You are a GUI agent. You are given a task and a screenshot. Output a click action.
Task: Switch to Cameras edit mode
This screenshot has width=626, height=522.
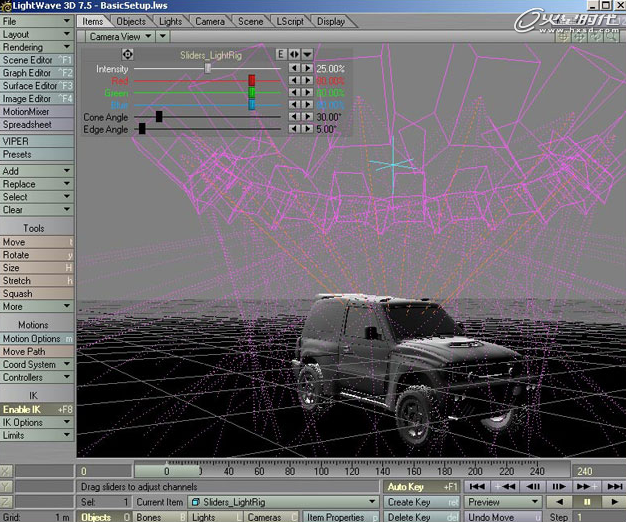click(x=271, y=517)
